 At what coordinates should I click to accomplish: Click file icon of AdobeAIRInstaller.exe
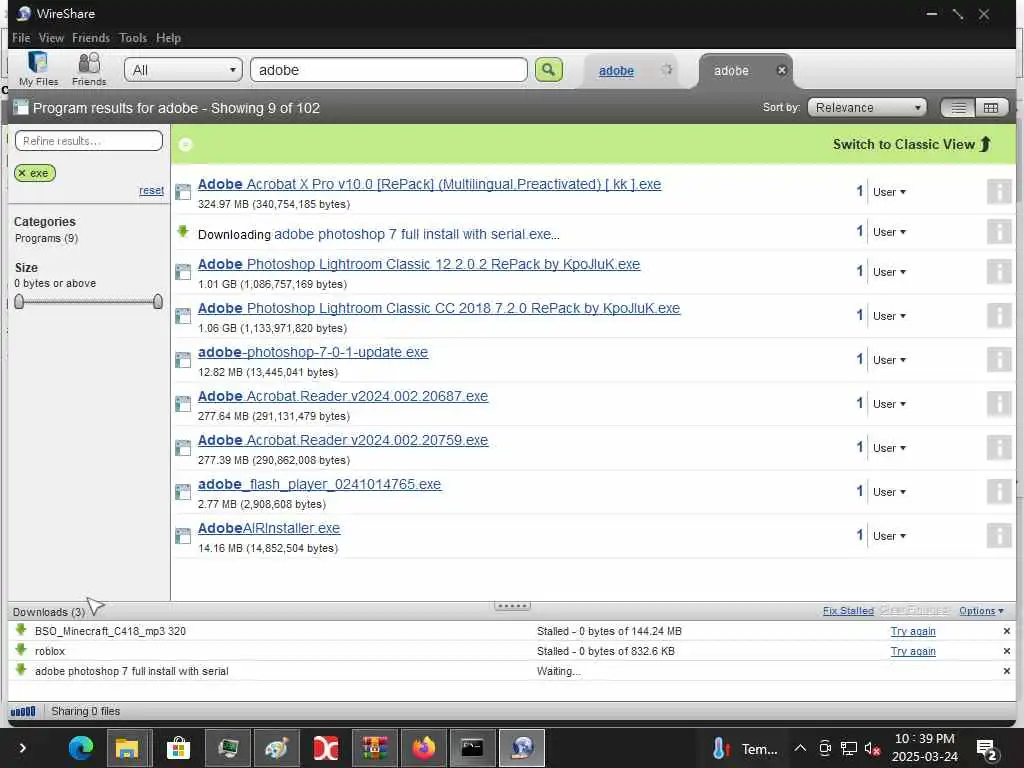coord(183,536)
